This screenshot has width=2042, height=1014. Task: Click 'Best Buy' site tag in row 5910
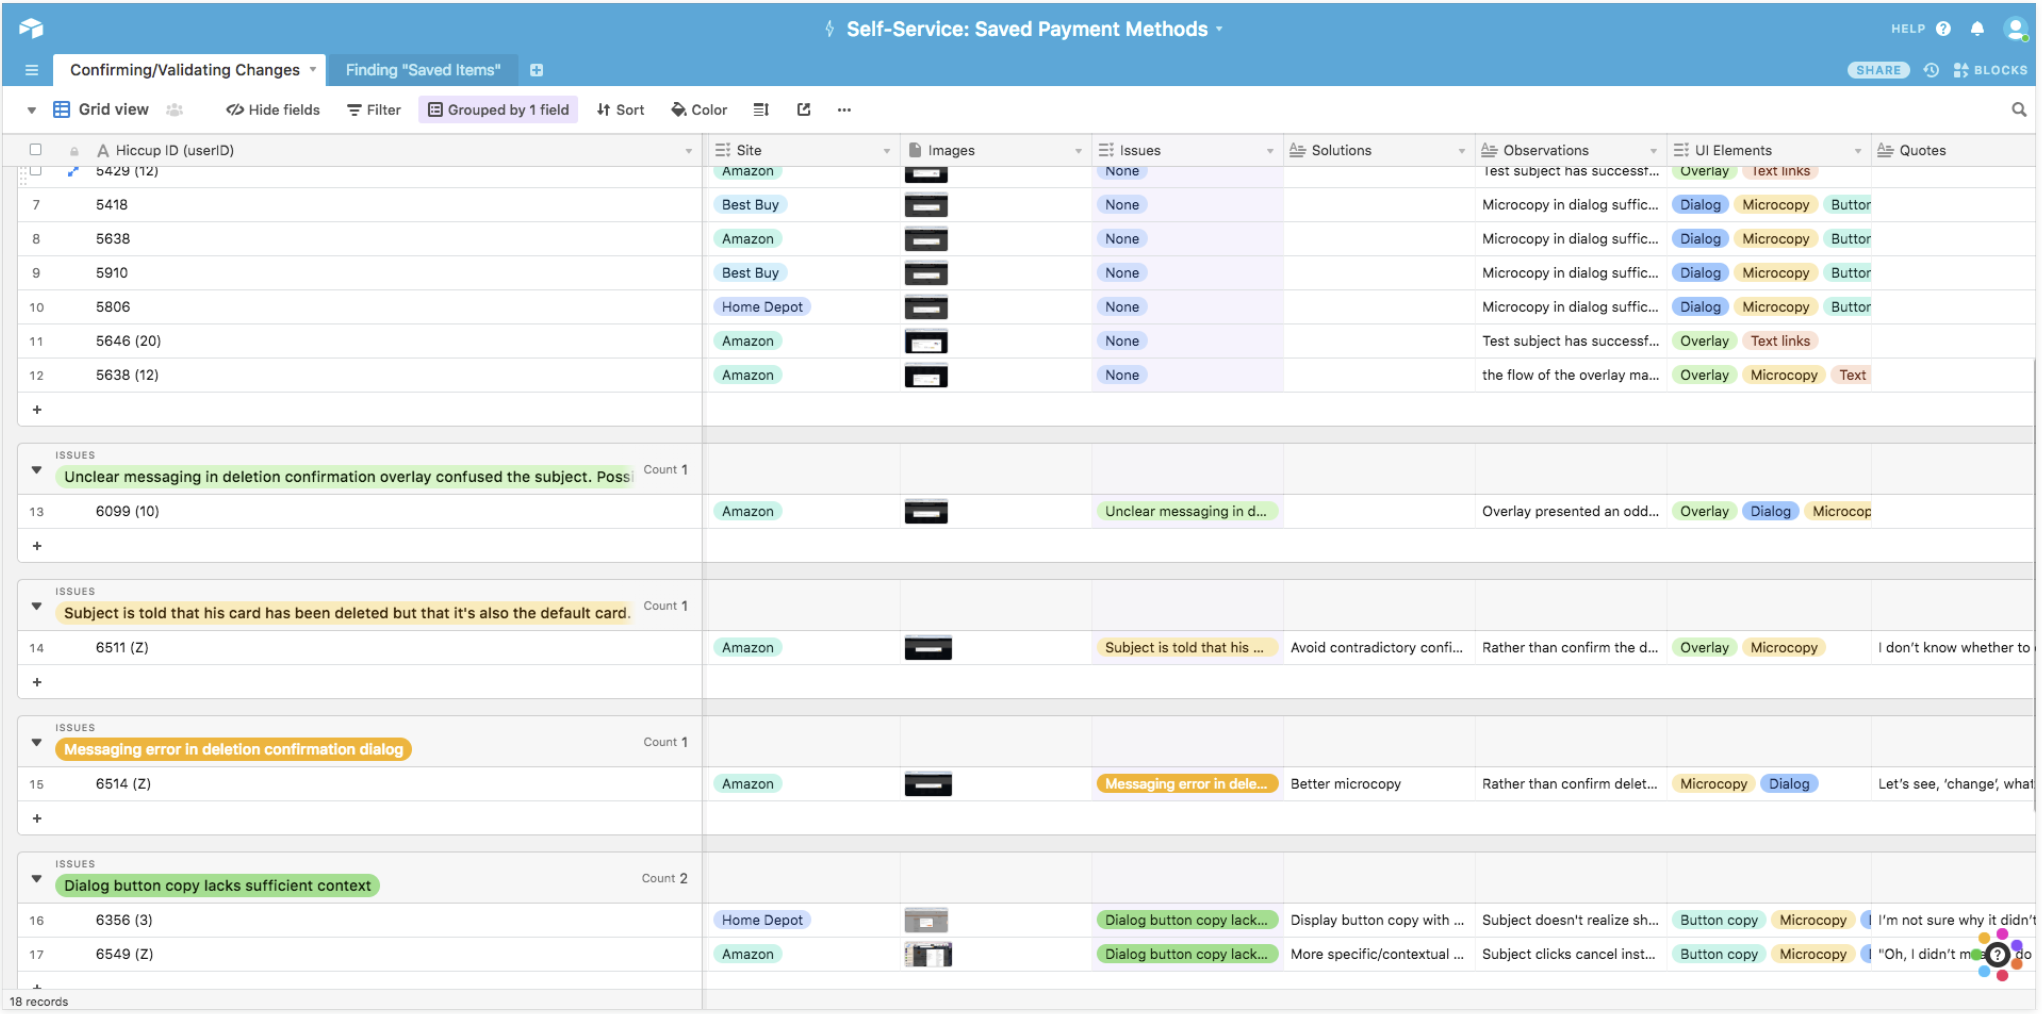click(750, 273)
